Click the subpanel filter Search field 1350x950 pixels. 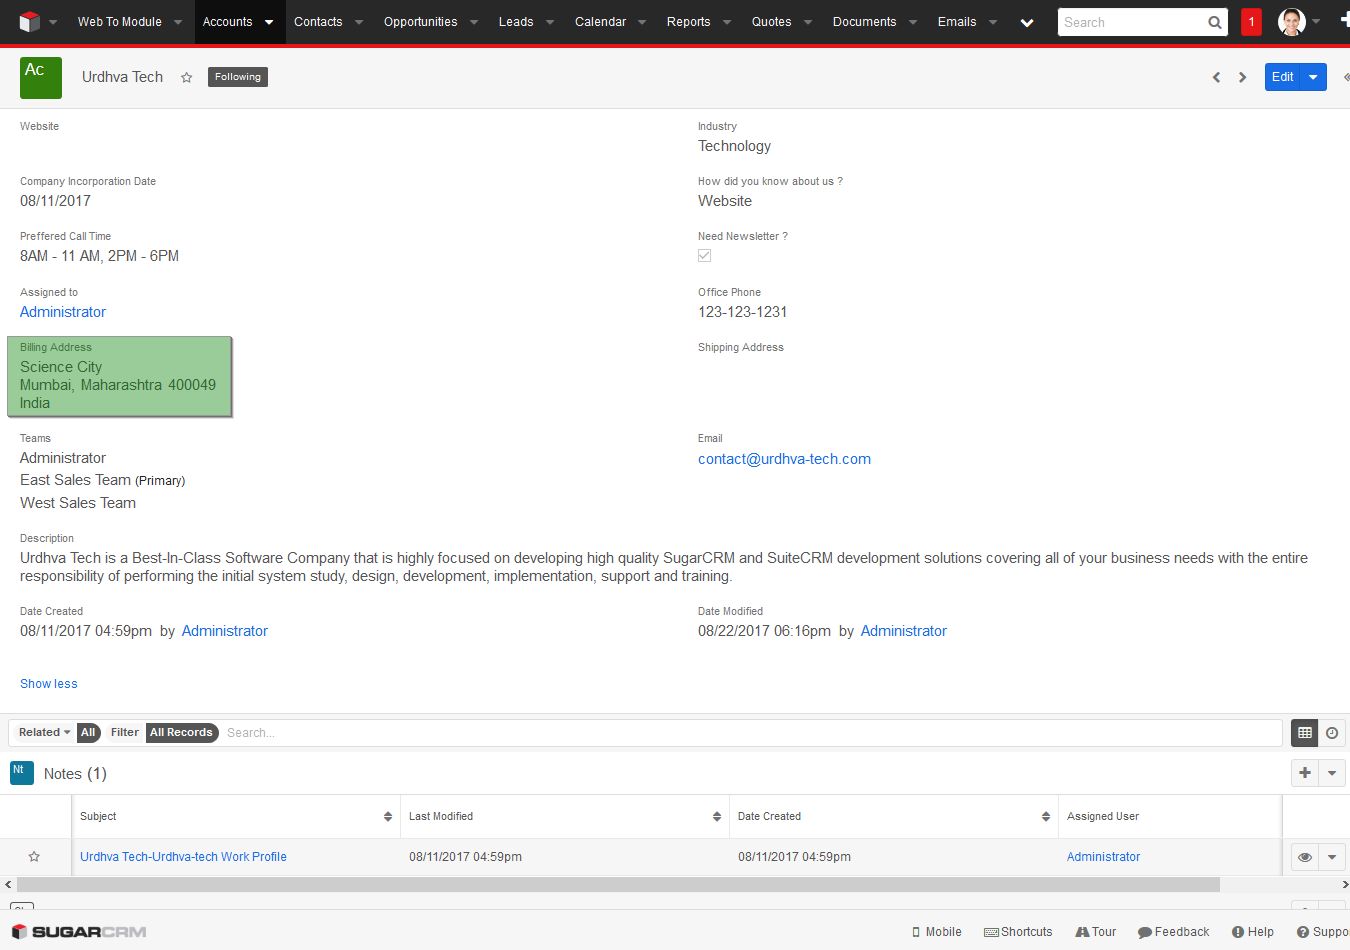click(x=753, y=733)
